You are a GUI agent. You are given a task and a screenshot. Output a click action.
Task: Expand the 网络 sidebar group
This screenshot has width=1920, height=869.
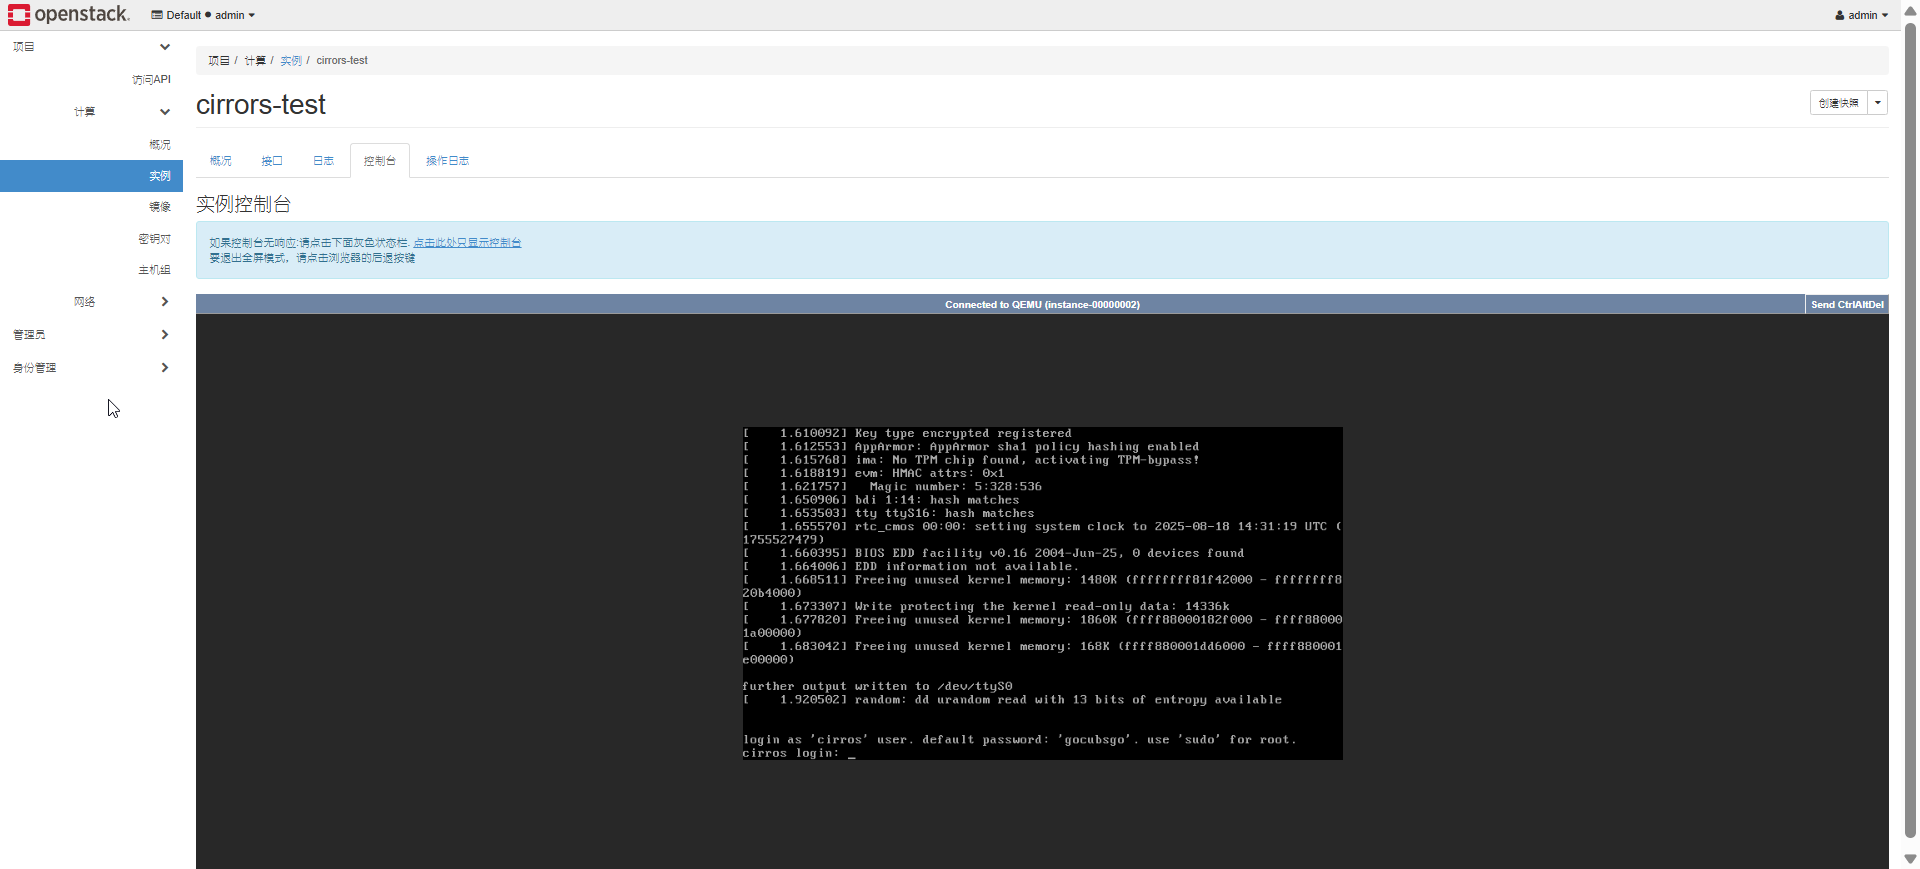(x=91, y=302)
